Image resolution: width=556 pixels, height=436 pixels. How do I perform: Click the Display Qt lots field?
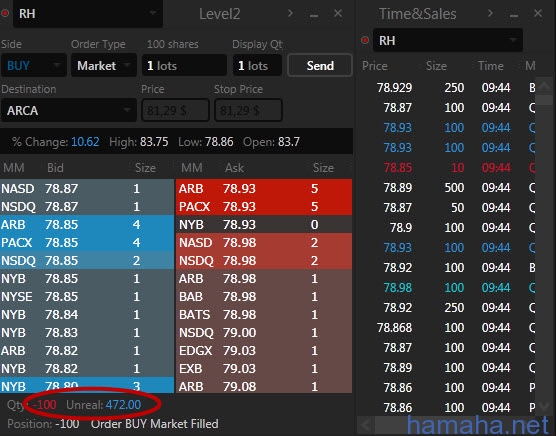click(x=257, y=66)
